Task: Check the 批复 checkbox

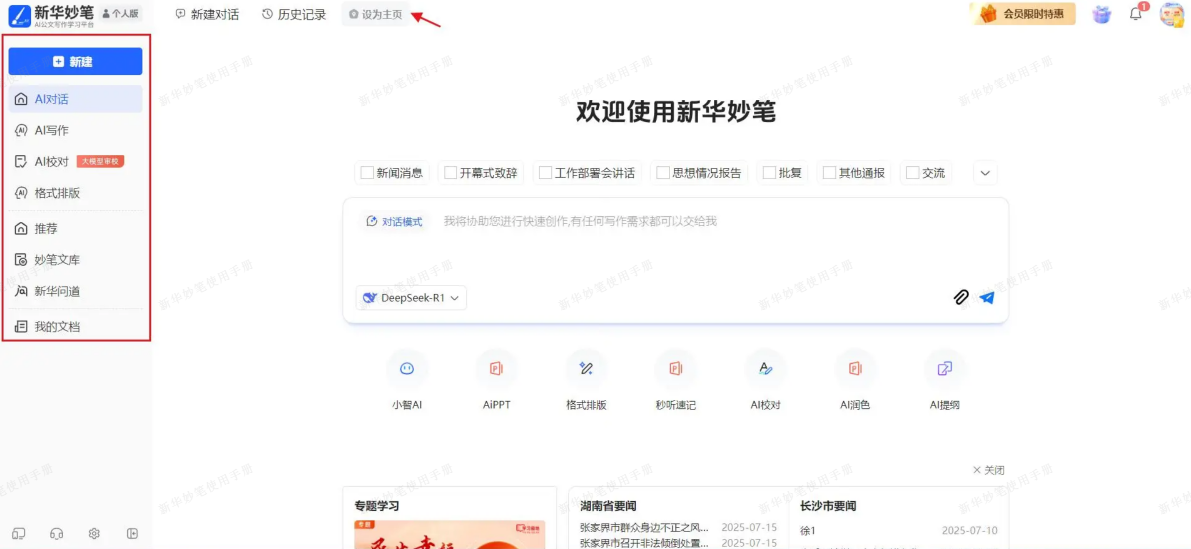Action: 769,173
